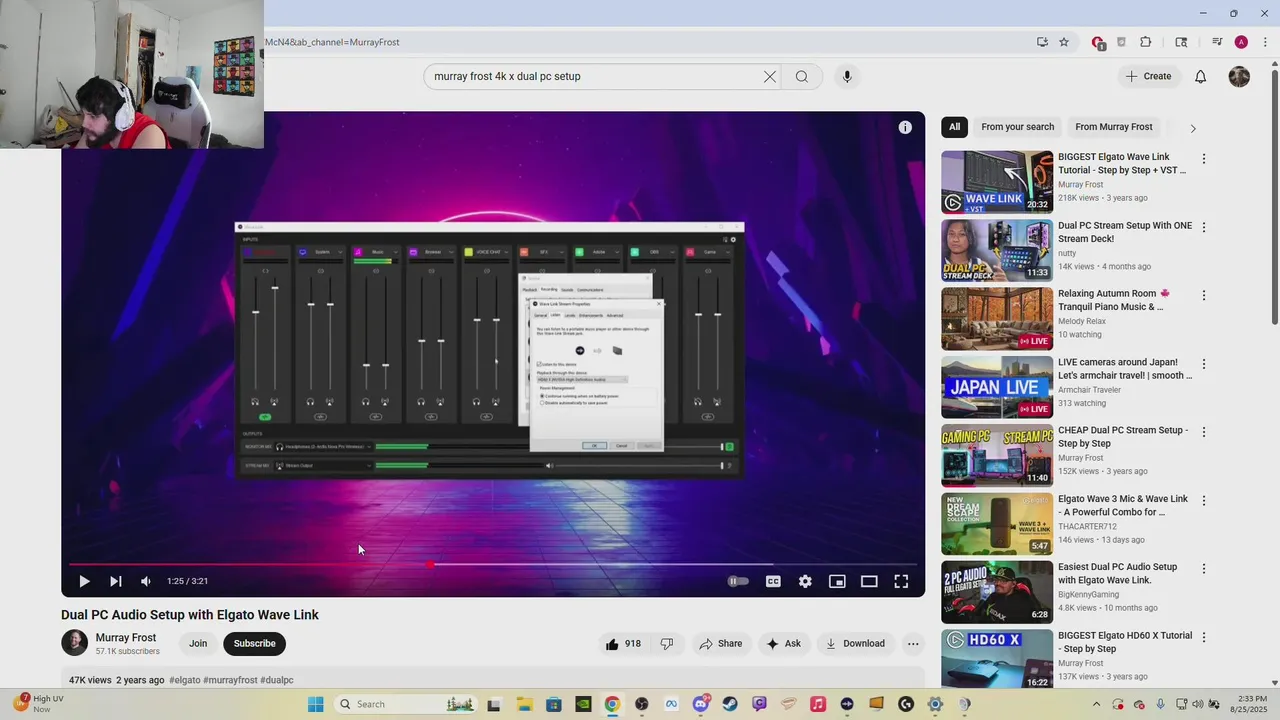Click the YouTube search magnifier button
1280x720 pixels.
802,76
